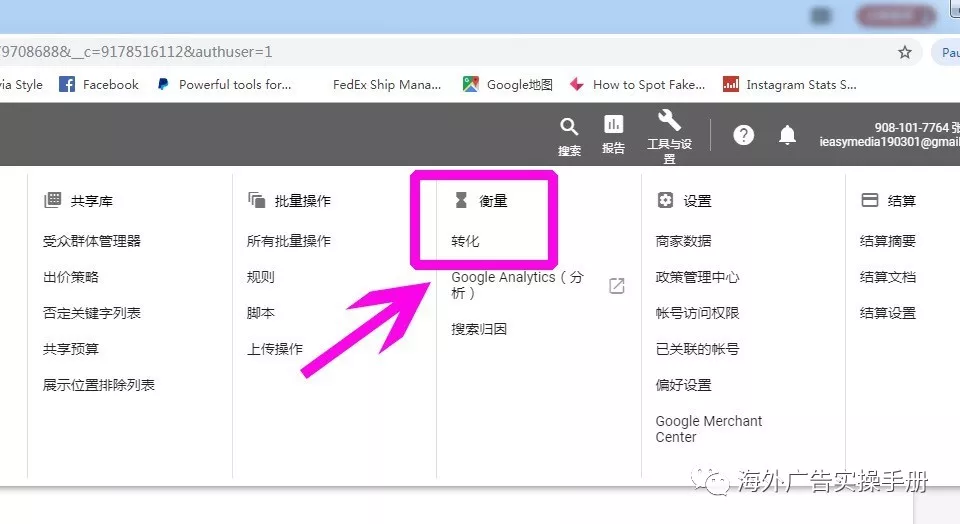
Task: Click 所有批量操作 link
Action: point(289,241)
